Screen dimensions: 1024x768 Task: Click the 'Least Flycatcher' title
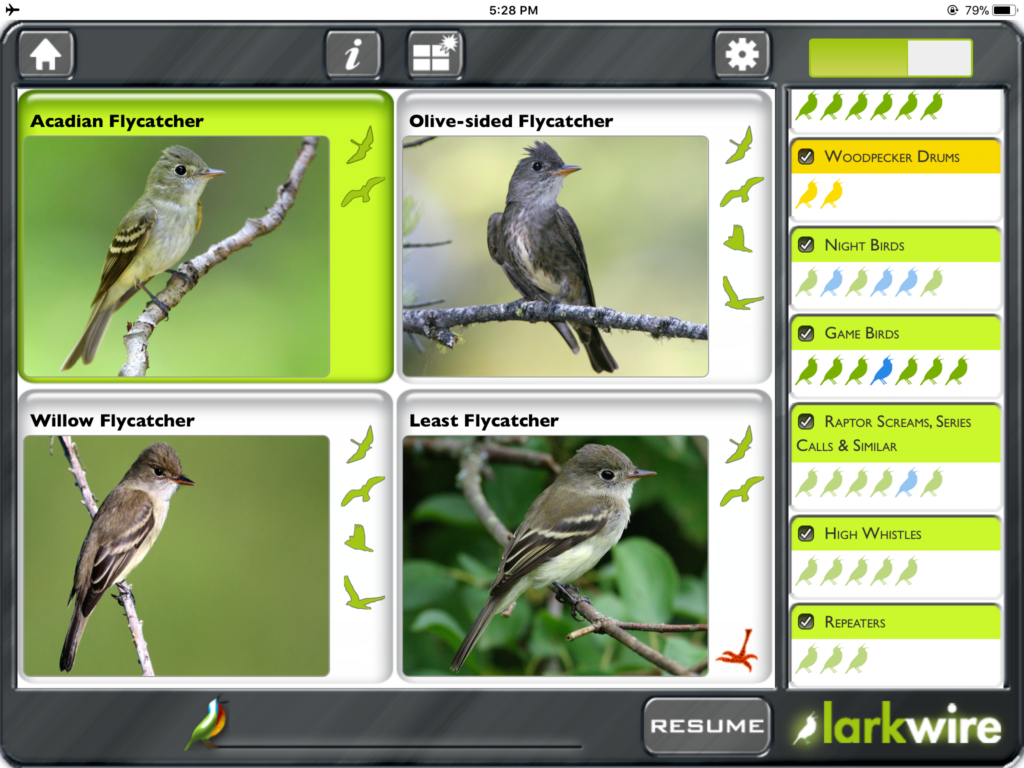[x=484, y=421]
